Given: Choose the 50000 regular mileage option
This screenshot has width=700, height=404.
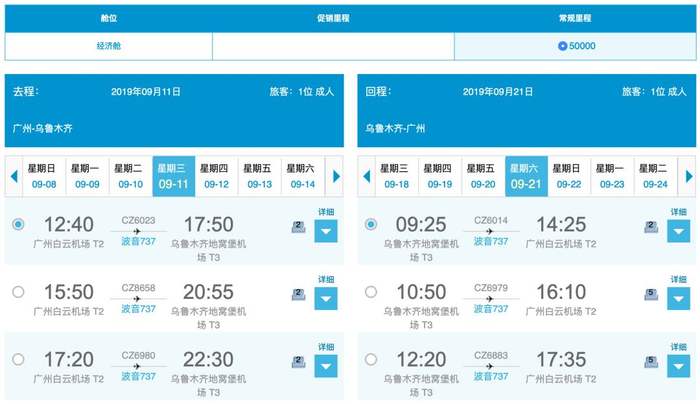Looking at the screenshot, I should tap(576, 46).
